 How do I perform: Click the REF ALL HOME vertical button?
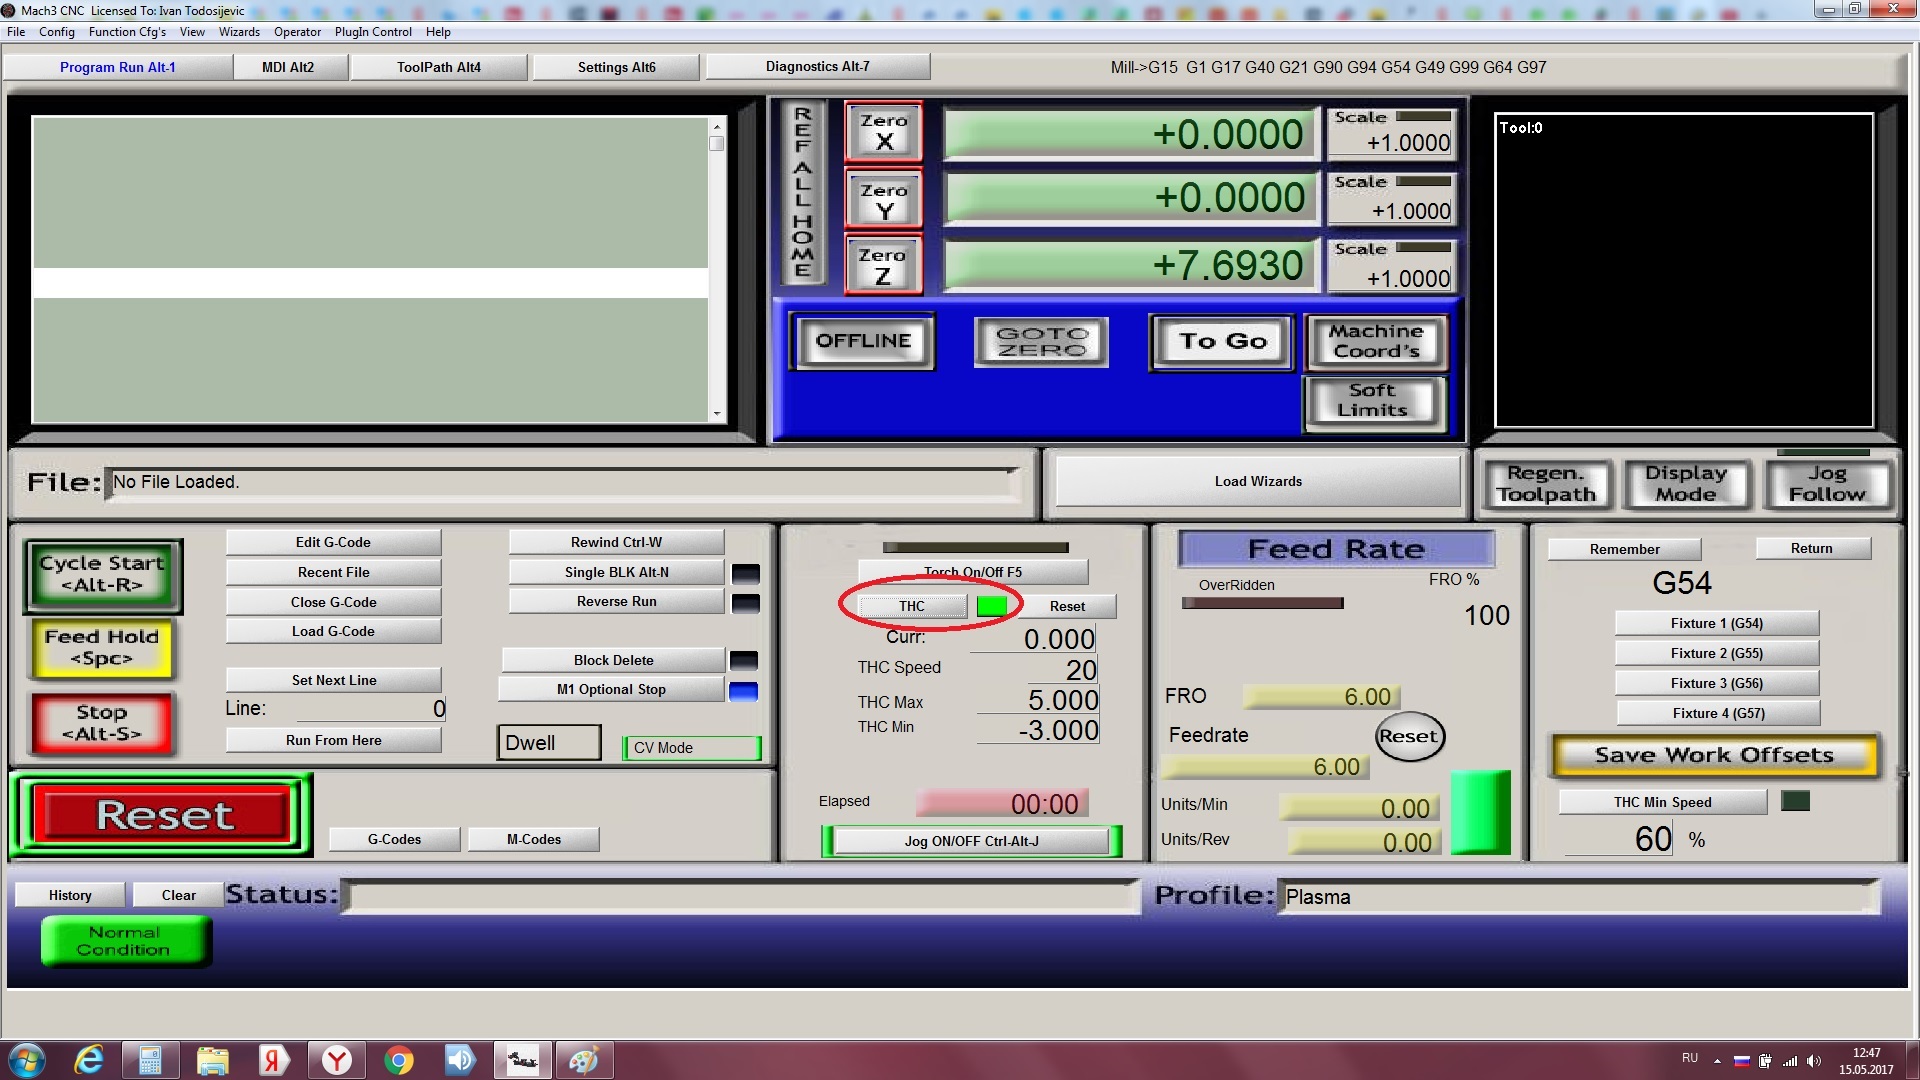[803, 192]
